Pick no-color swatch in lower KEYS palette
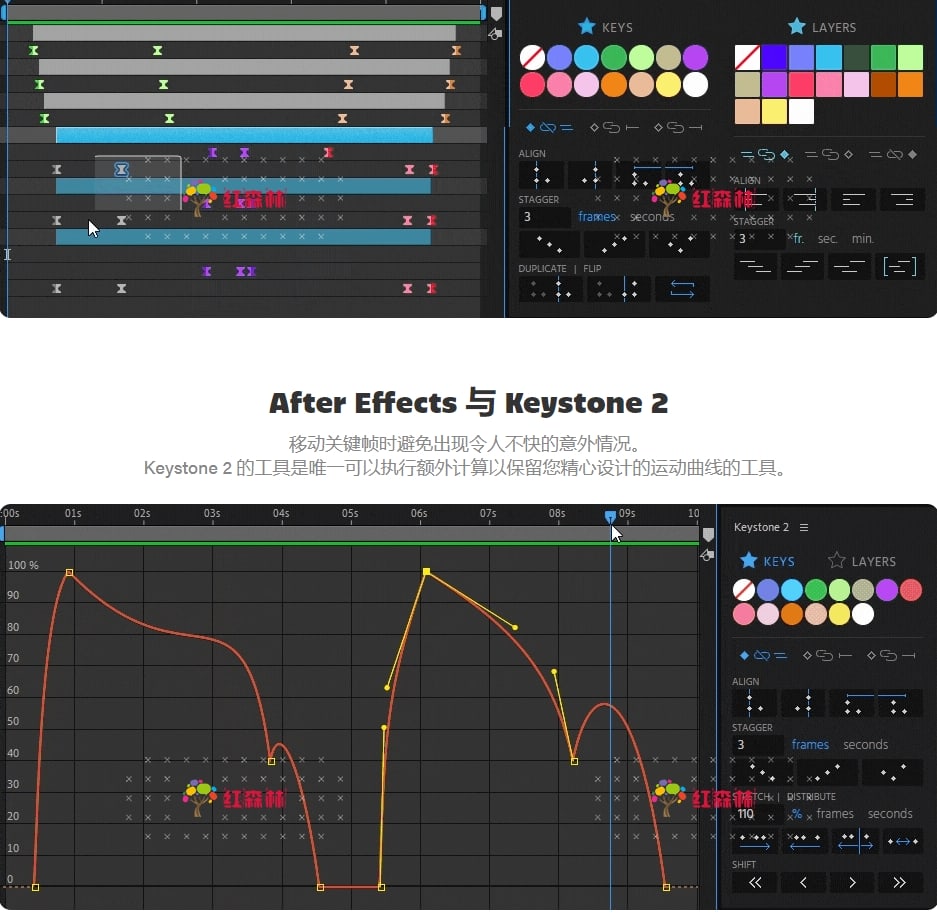This screenshot has height=917, width=937. [x=743, y=590]
